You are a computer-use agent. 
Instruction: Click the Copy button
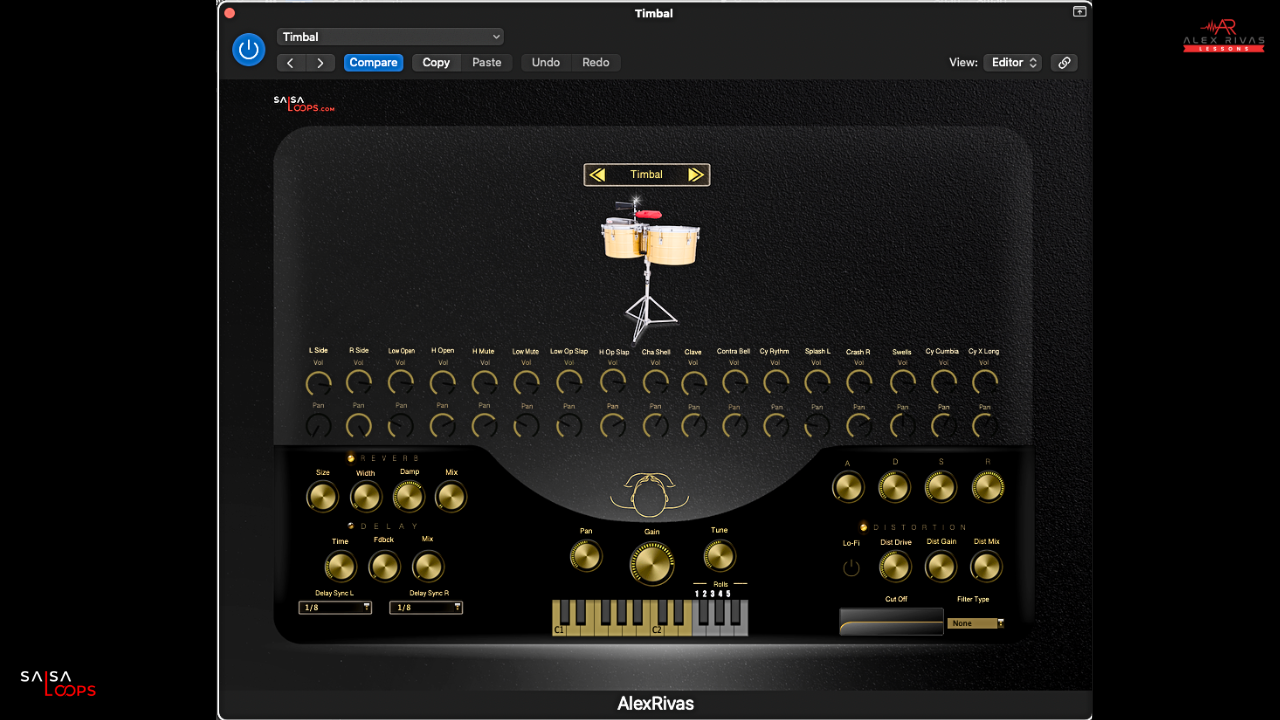coord(436,62)
